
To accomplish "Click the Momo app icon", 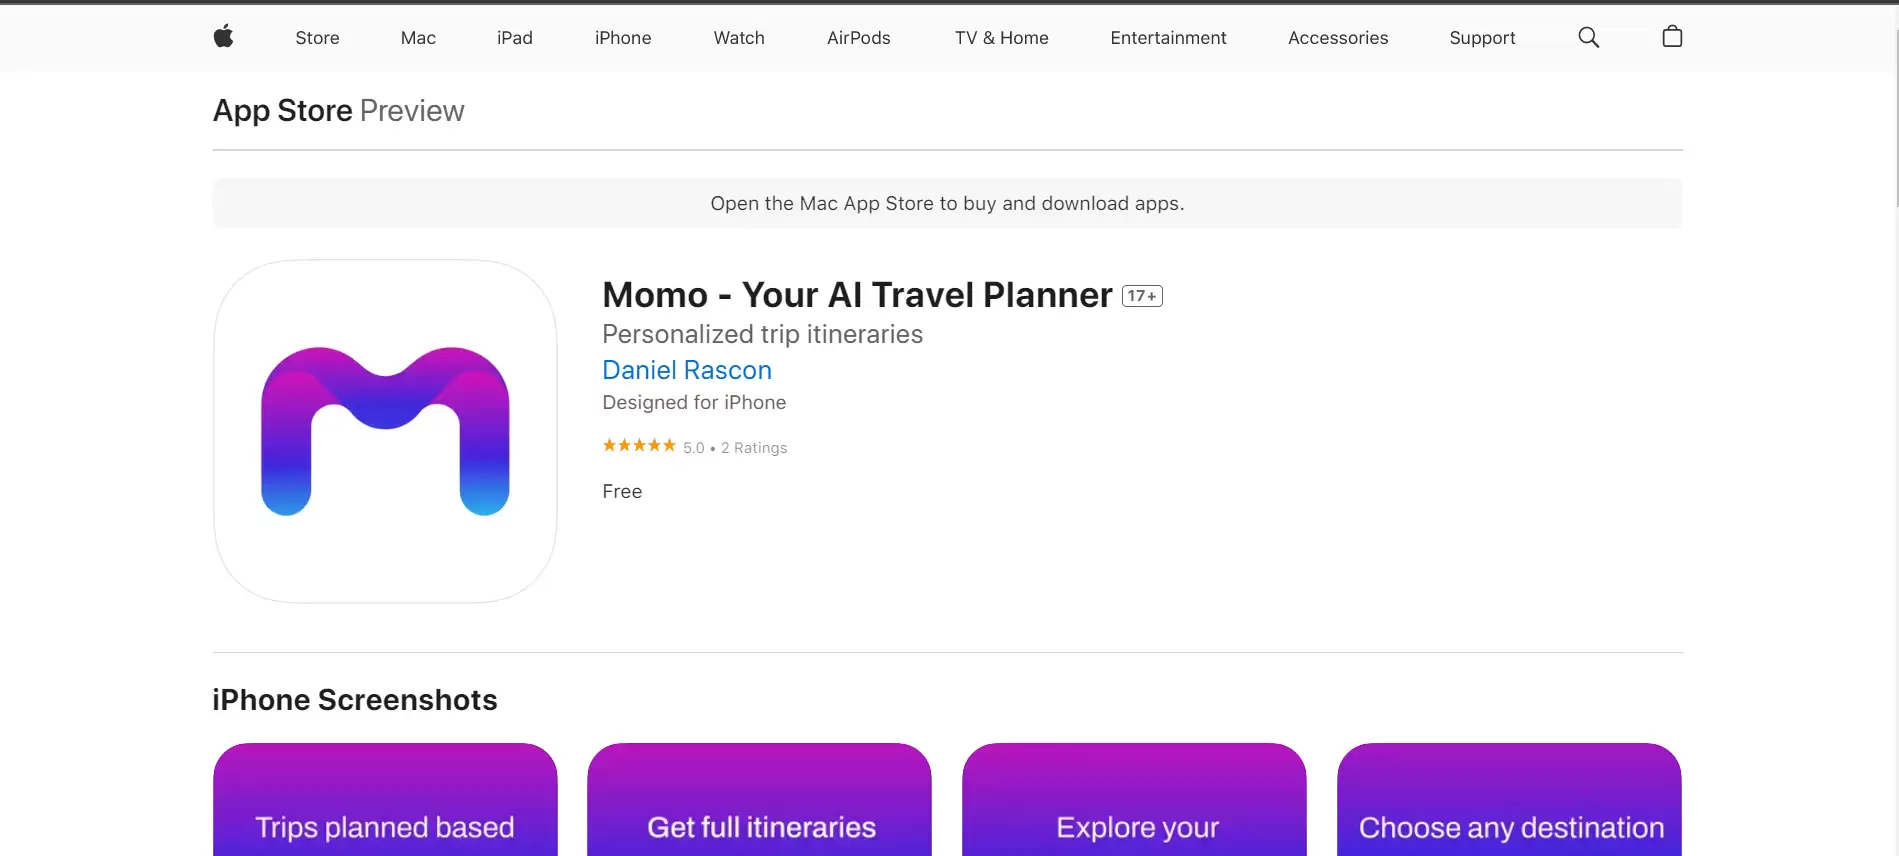I will click(x=385, y=432).
